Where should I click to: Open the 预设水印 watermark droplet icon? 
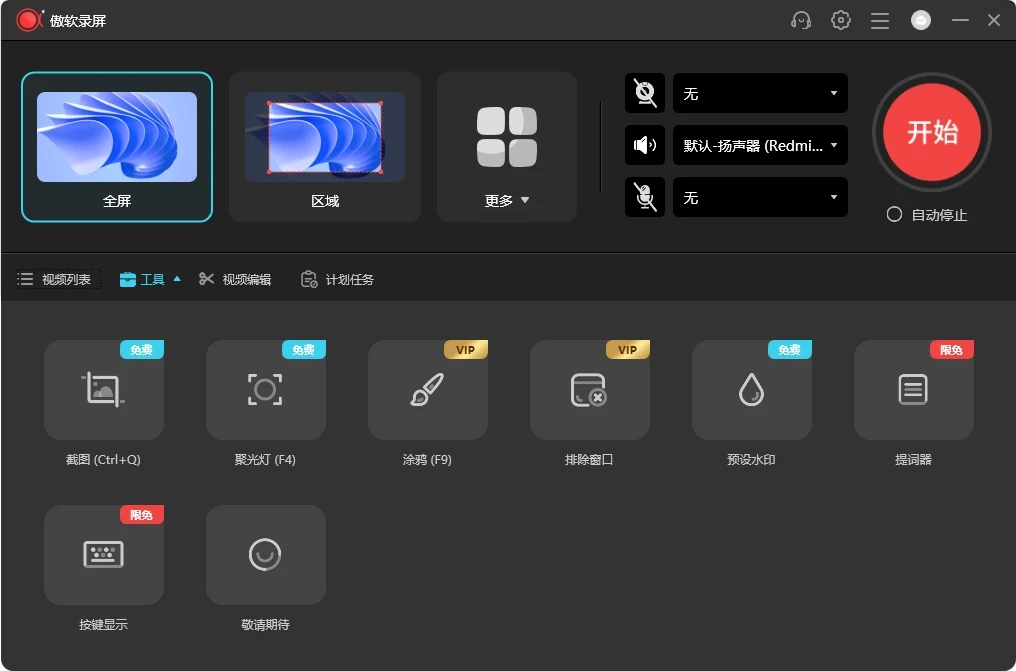click(x=751, y=389)
